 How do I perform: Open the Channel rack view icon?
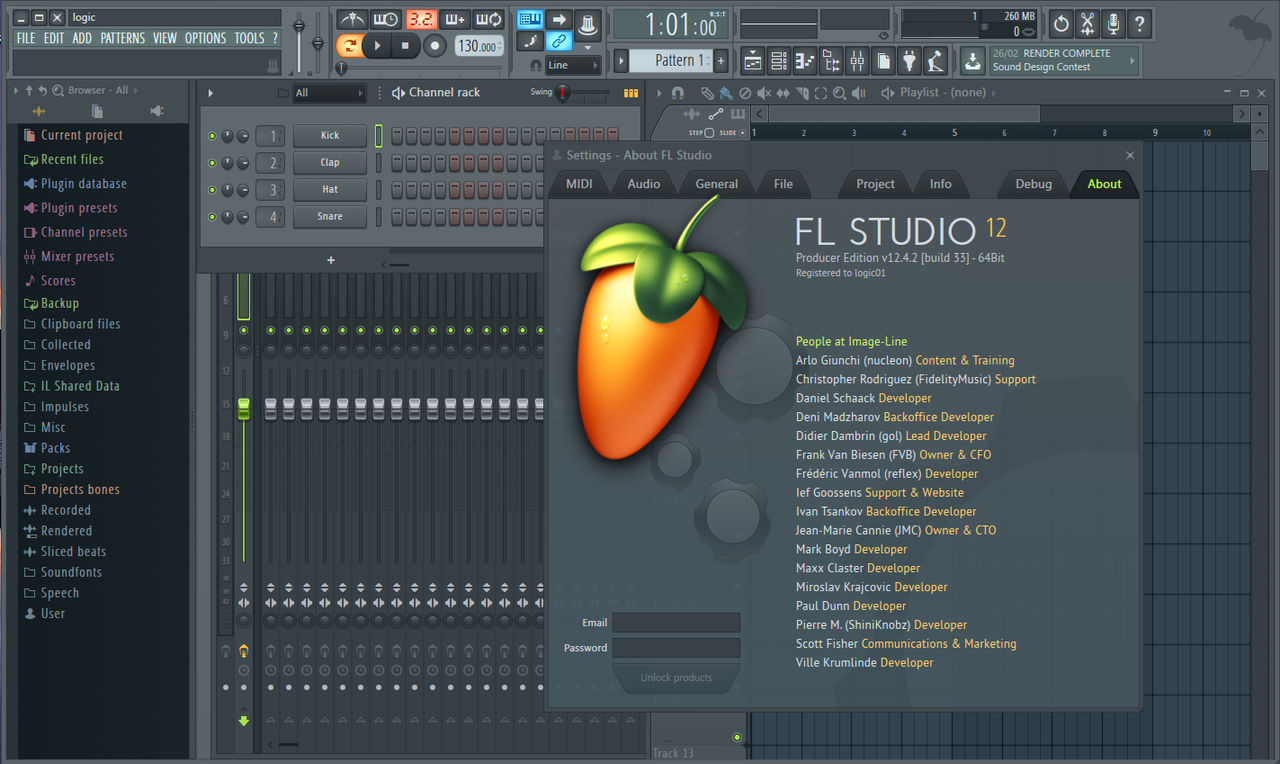click(x=778, y=61)
